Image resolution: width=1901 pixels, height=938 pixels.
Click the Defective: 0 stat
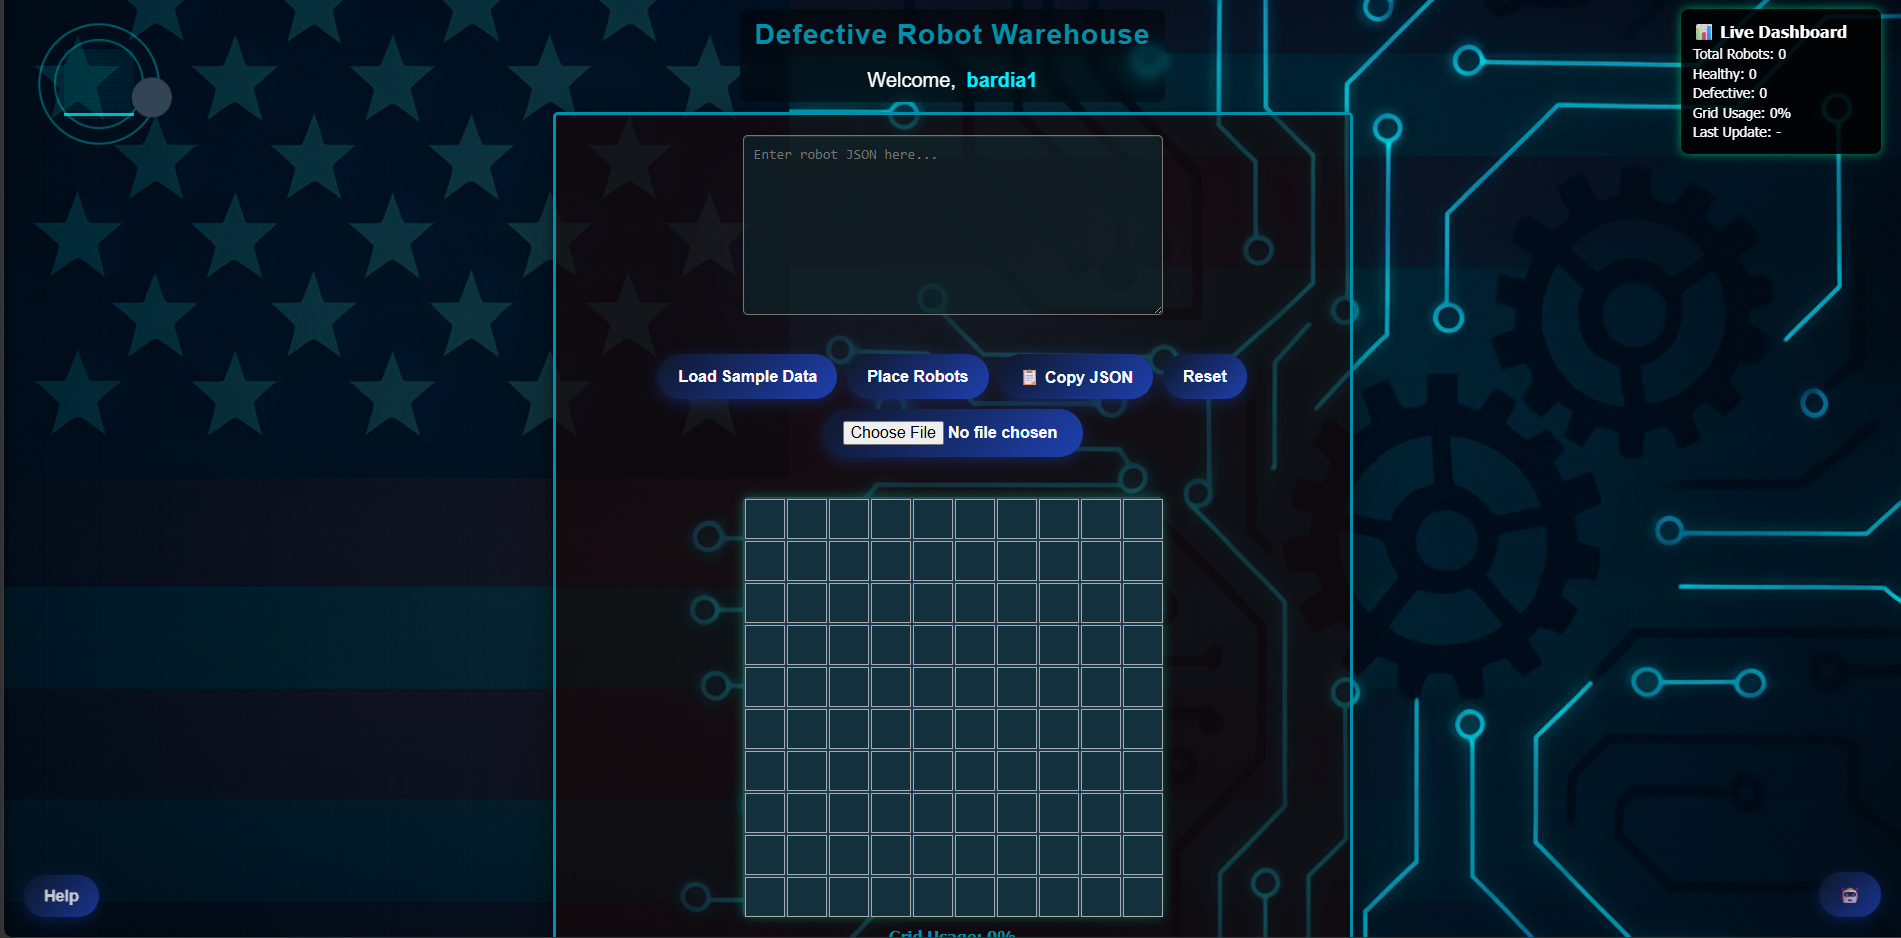click(1729, 93)
